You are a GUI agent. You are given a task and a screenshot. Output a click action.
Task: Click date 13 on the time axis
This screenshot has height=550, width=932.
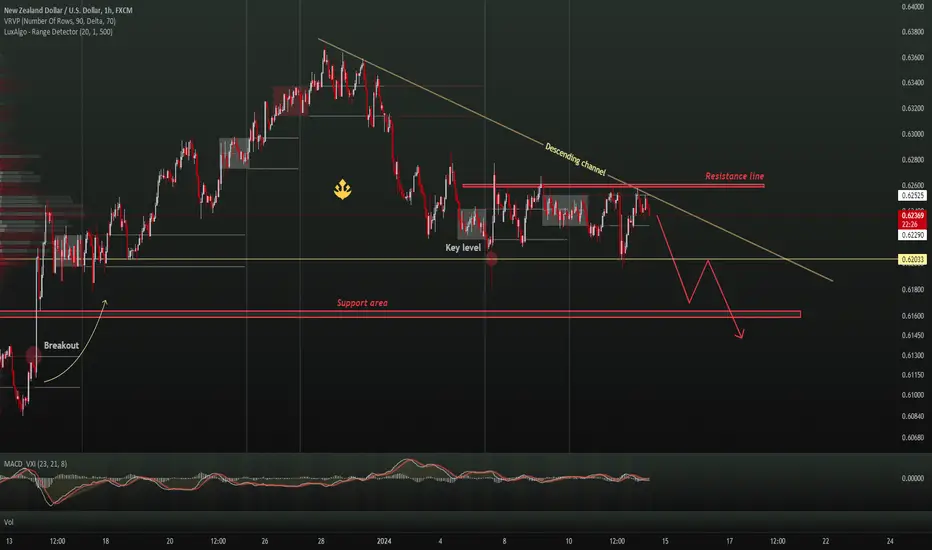point(8,541)
